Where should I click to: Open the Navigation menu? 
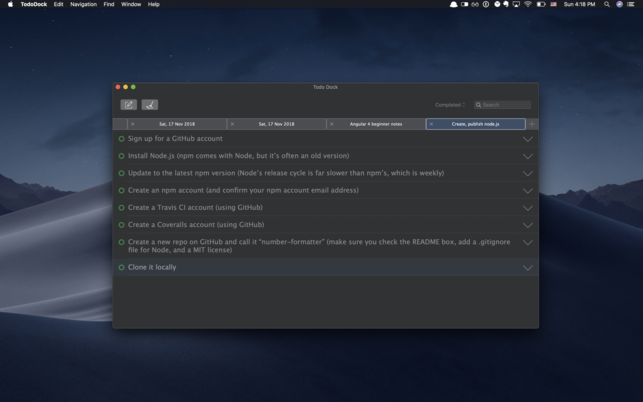(x=83, y=4)
